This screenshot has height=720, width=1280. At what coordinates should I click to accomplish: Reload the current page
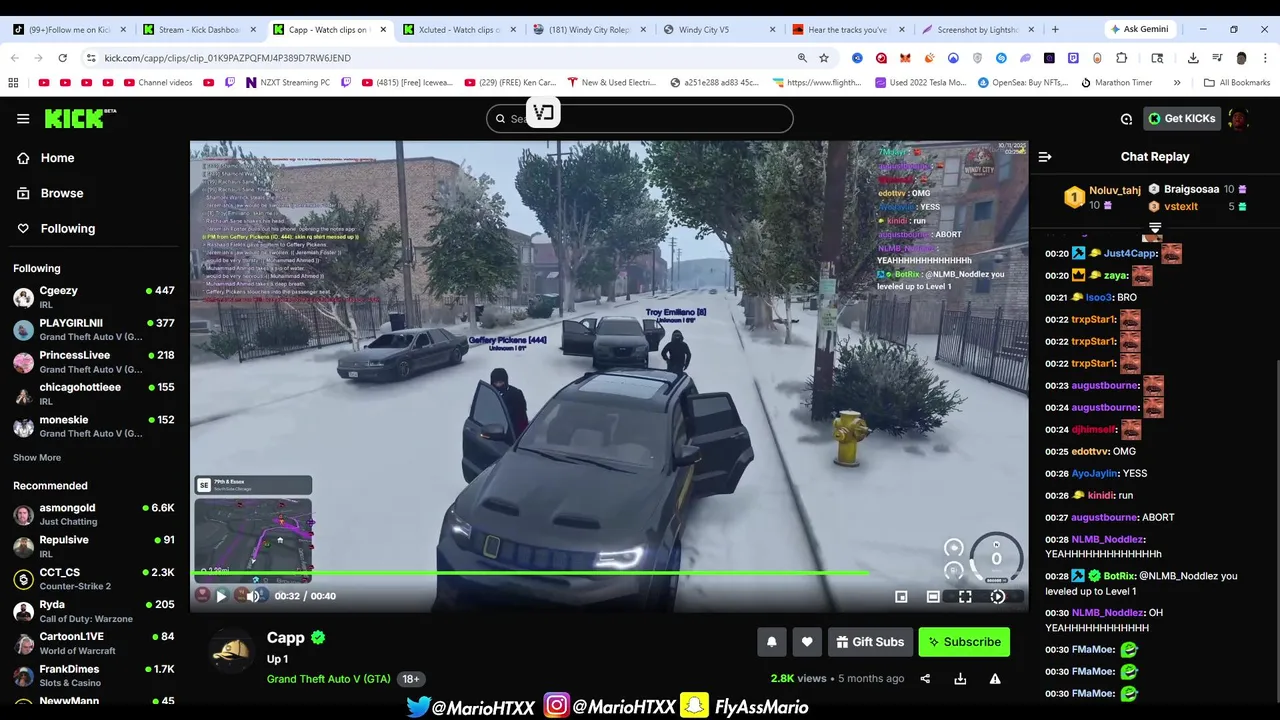[x=62, y=58]
